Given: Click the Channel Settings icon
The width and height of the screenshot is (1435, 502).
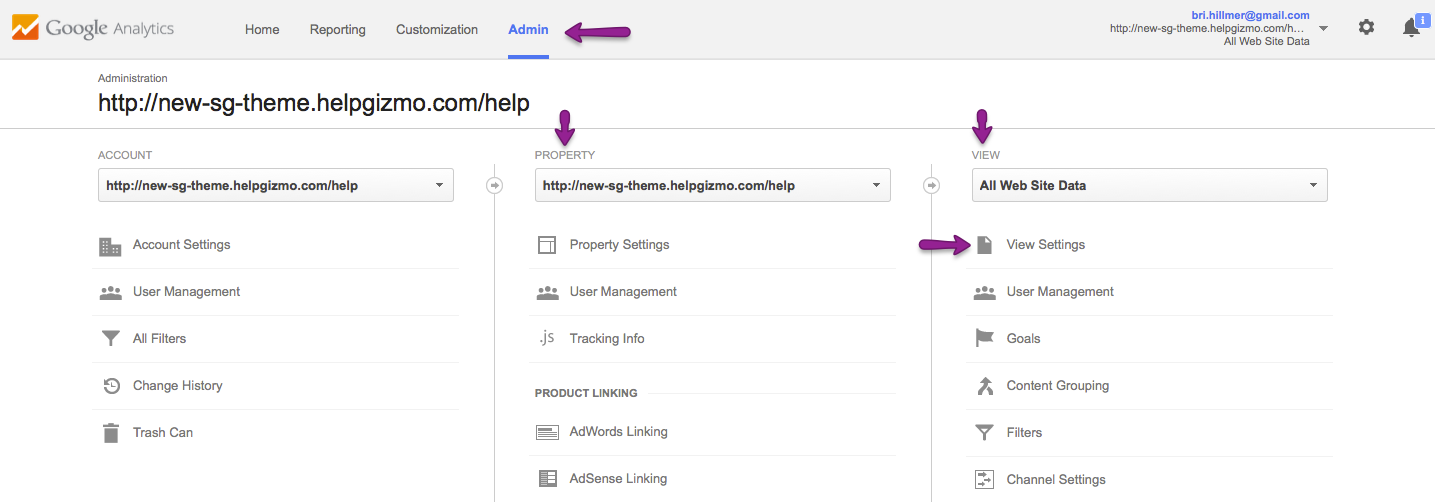Looking at the screenshot, I should [x=984, y=480].
